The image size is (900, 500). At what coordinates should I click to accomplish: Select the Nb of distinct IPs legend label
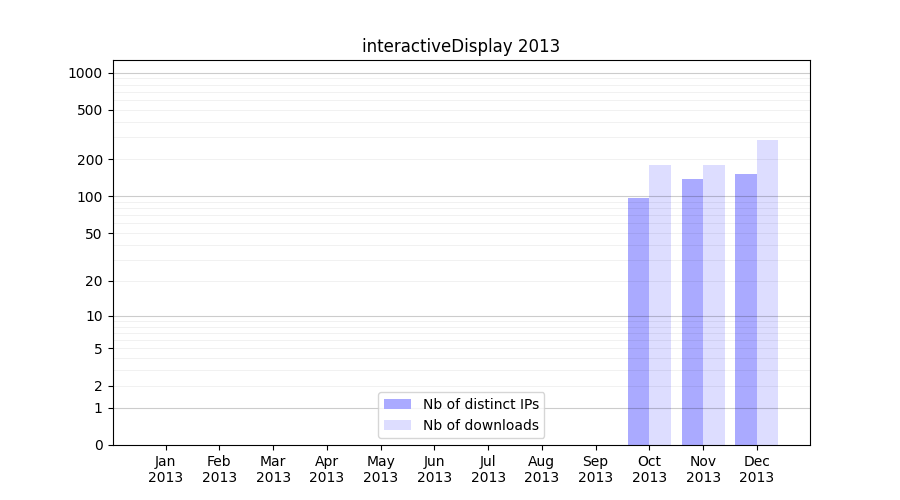click(x=481, y=404)
